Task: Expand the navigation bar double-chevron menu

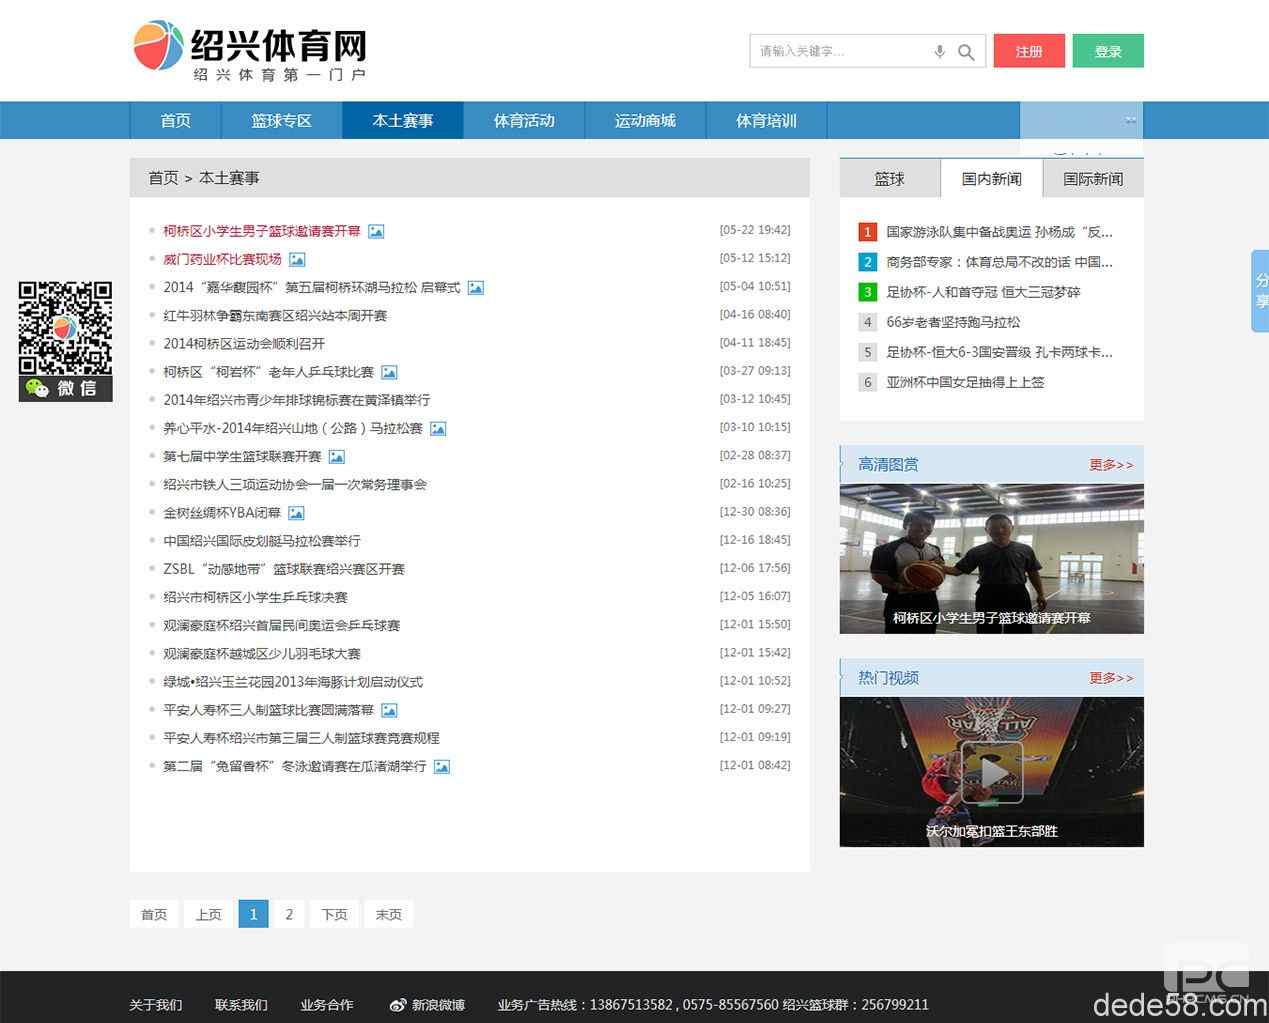Action: [1130, 120]
